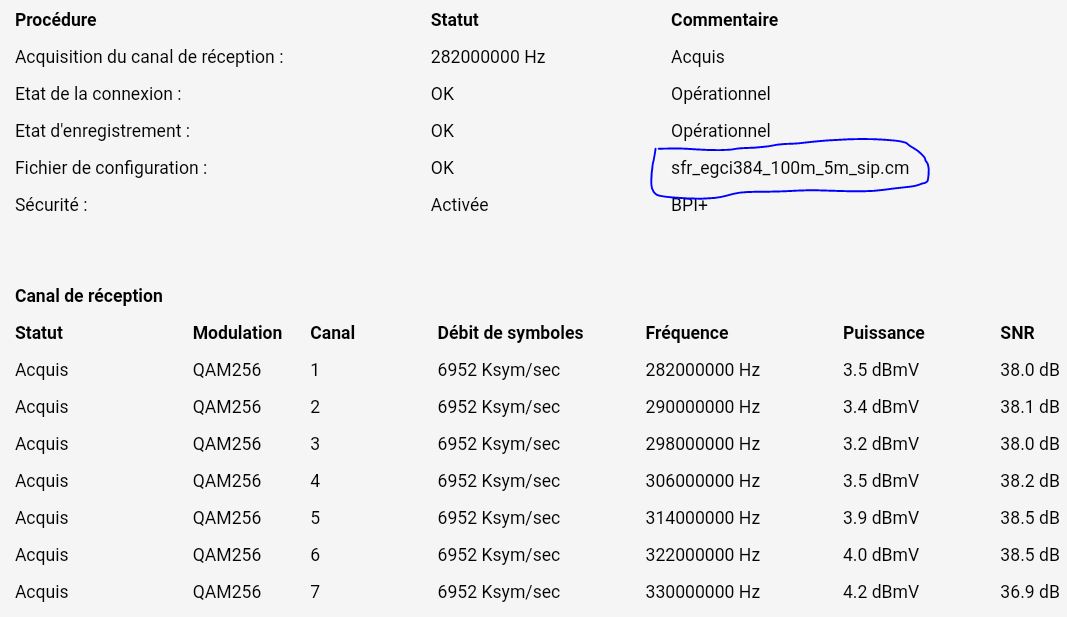The height and width of the screenshot is (617, 1067).
Task: Click the 'Fréquence' column header
Action: point(687,333)
